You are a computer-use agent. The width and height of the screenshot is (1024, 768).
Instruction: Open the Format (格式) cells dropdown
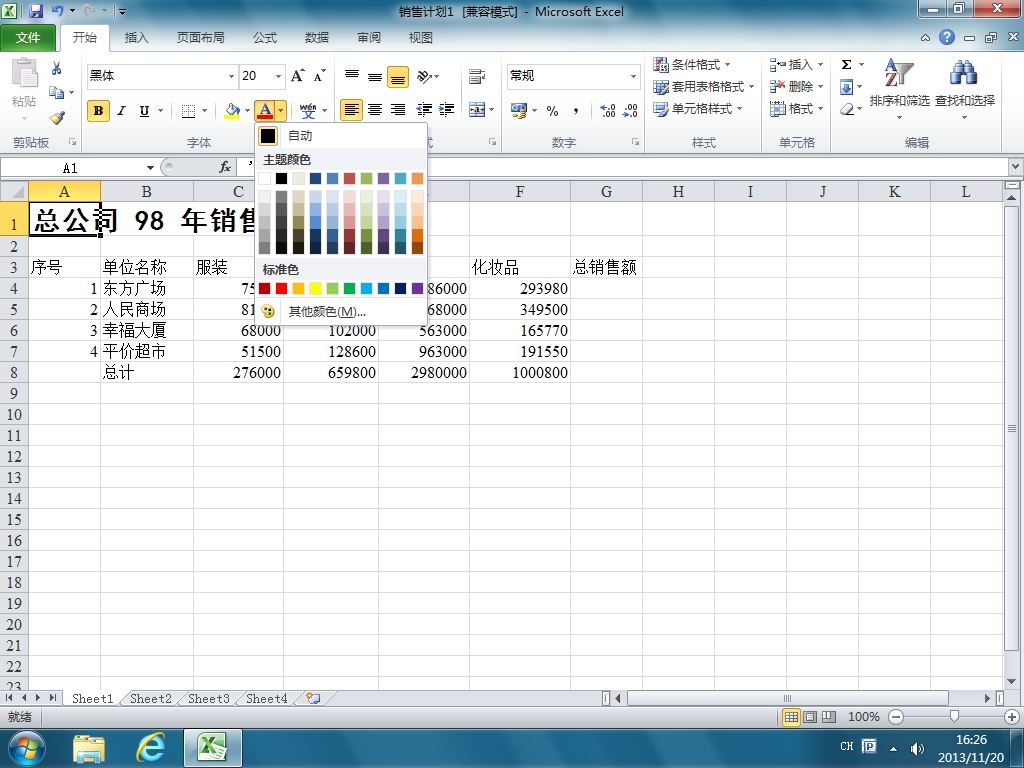(x=797, y=109)
